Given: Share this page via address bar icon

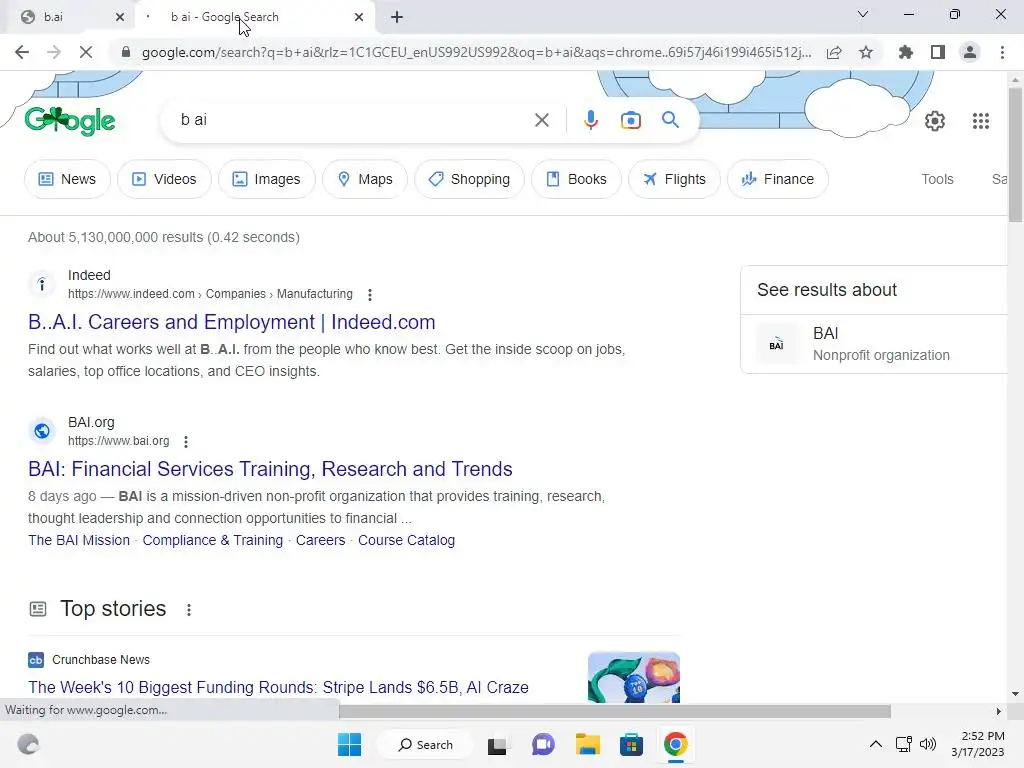Looking at the screenshot, I should pyautogui.click(x=834, y=52).
